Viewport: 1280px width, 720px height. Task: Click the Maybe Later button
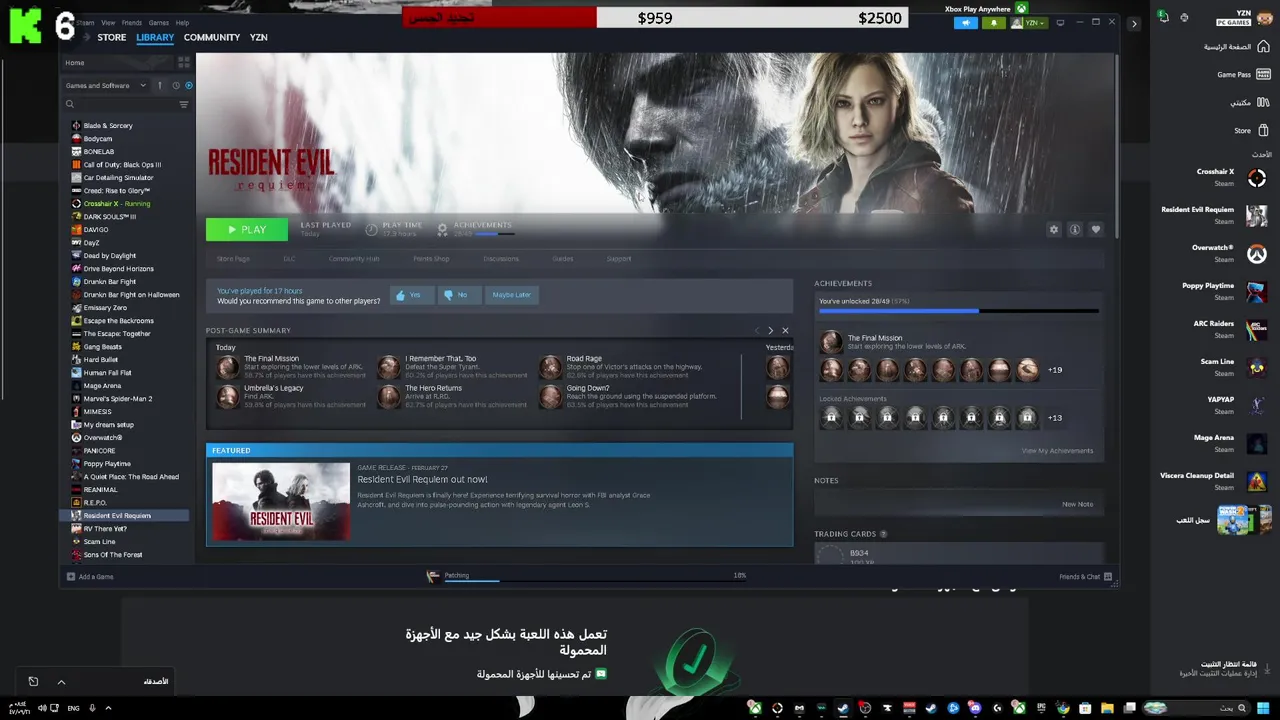pyautogui.click(x=512, y=295)
